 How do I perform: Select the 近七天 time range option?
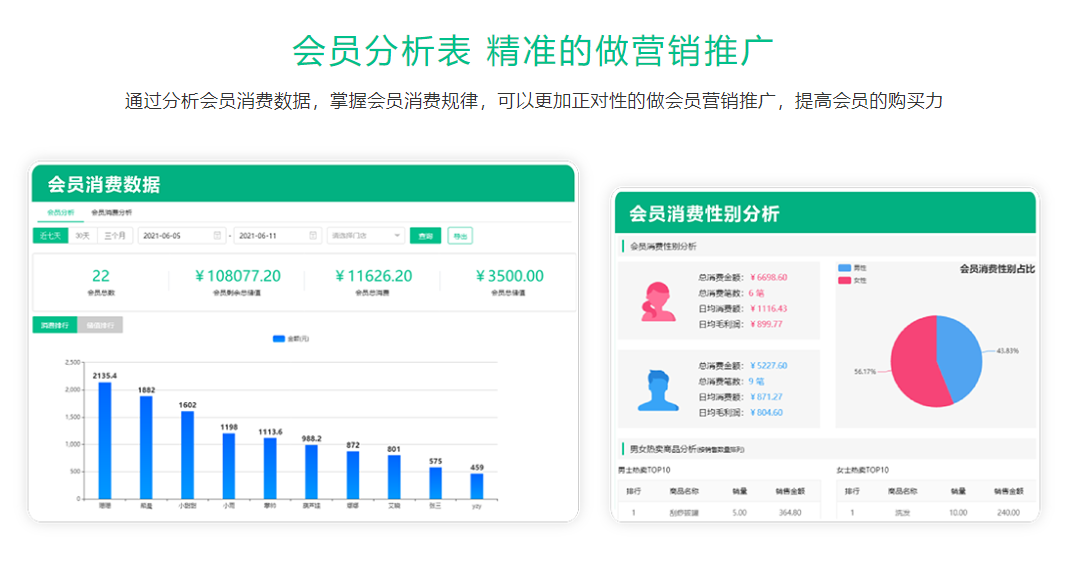(x=51, y=236)
